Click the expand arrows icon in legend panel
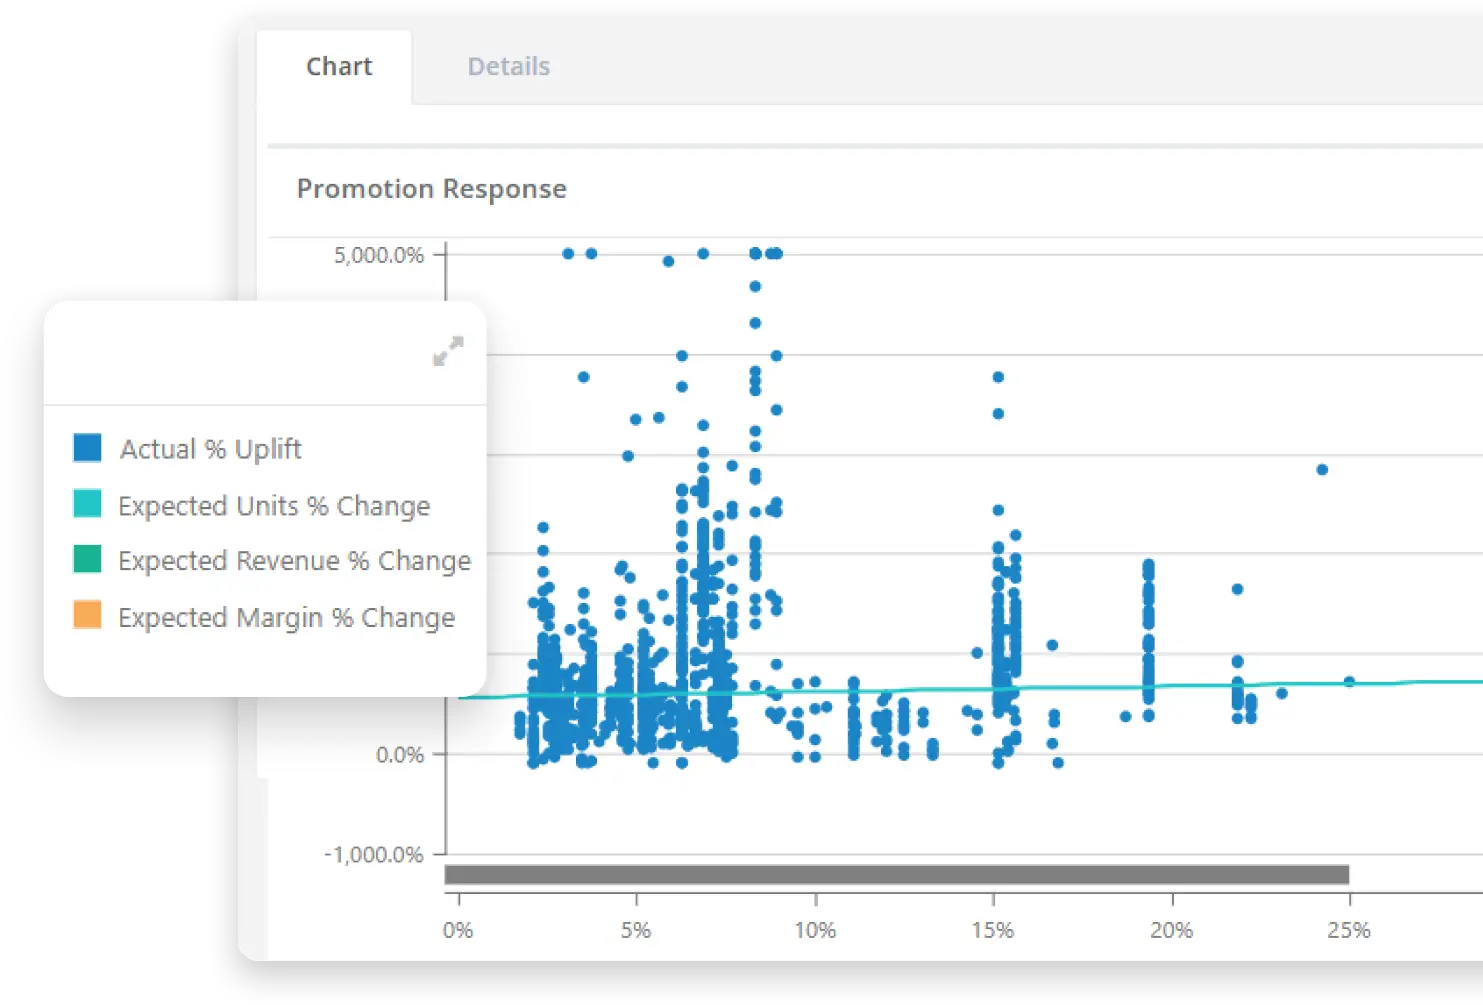This screenshot has width=1483, height=1005. tap(448, 351)
